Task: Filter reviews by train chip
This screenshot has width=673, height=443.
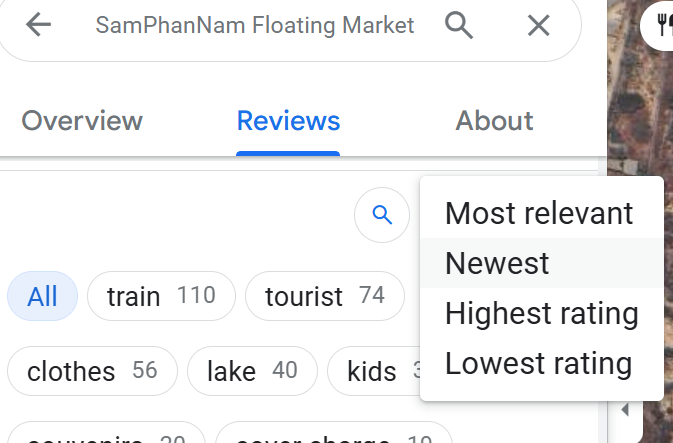Action: (x=161, y=296)
